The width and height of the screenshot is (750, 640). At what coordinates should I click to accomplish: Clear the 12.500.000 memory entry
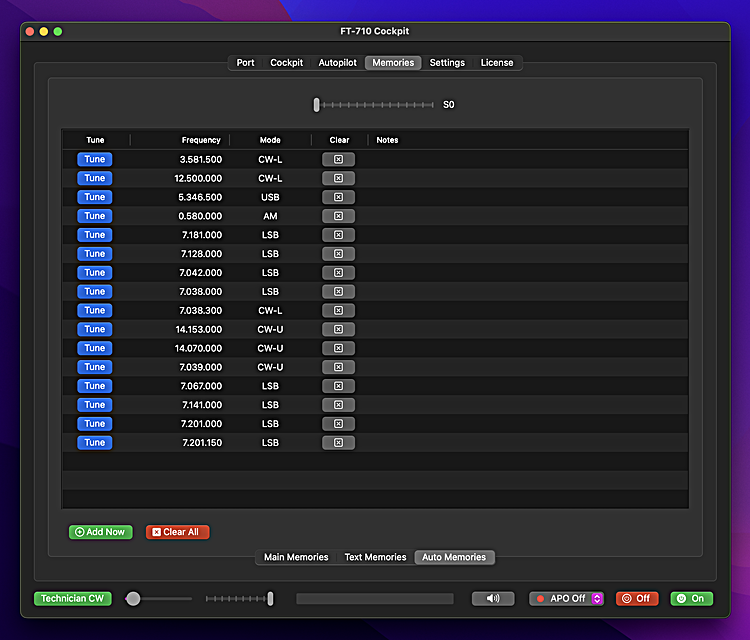338,178
